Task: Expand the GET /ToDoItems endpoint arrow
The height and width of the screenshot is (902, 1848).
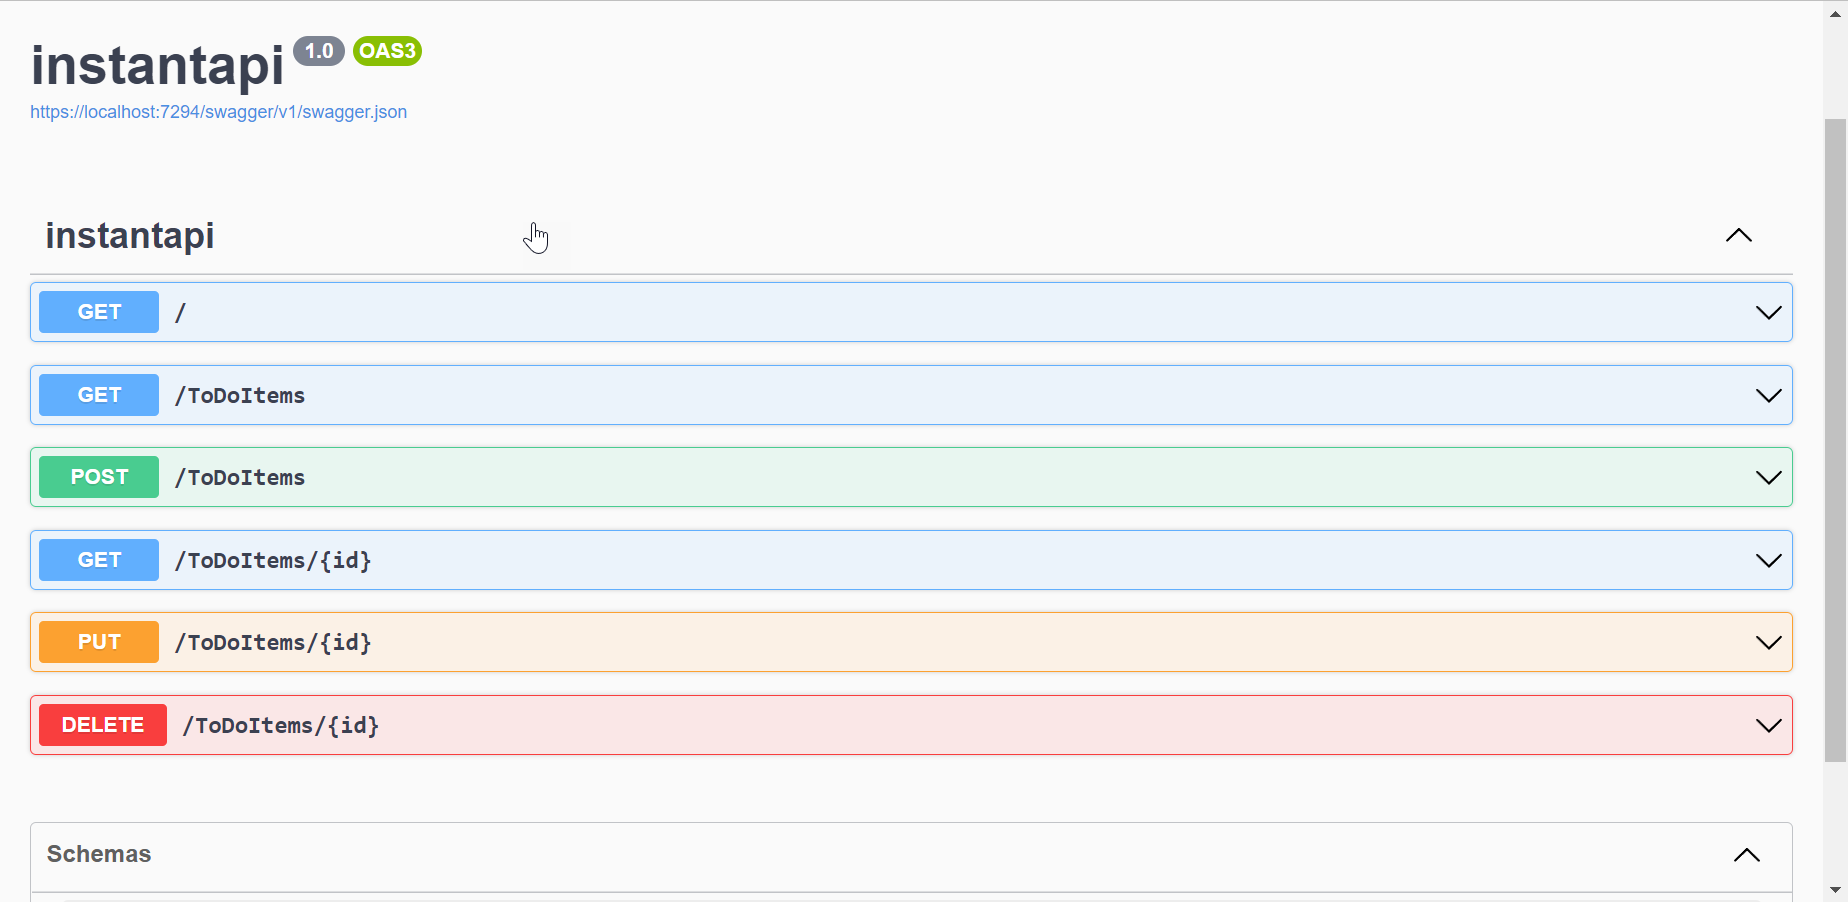Action: point(1768,396)
